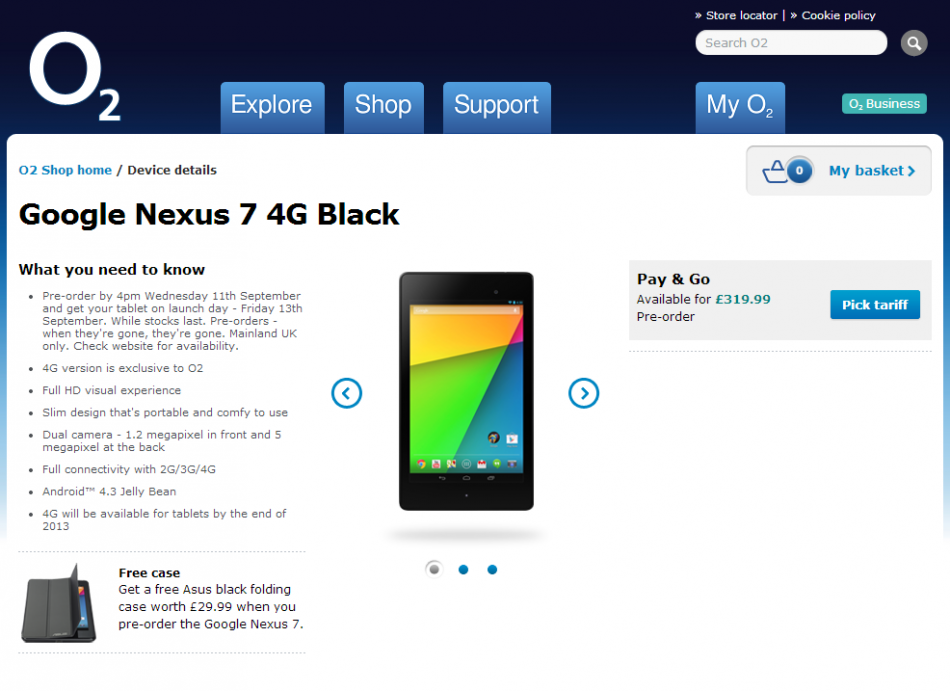Select the second carousel dot
Screen dimensions: 950x691
pyautogui.click(x=463, y=569)
